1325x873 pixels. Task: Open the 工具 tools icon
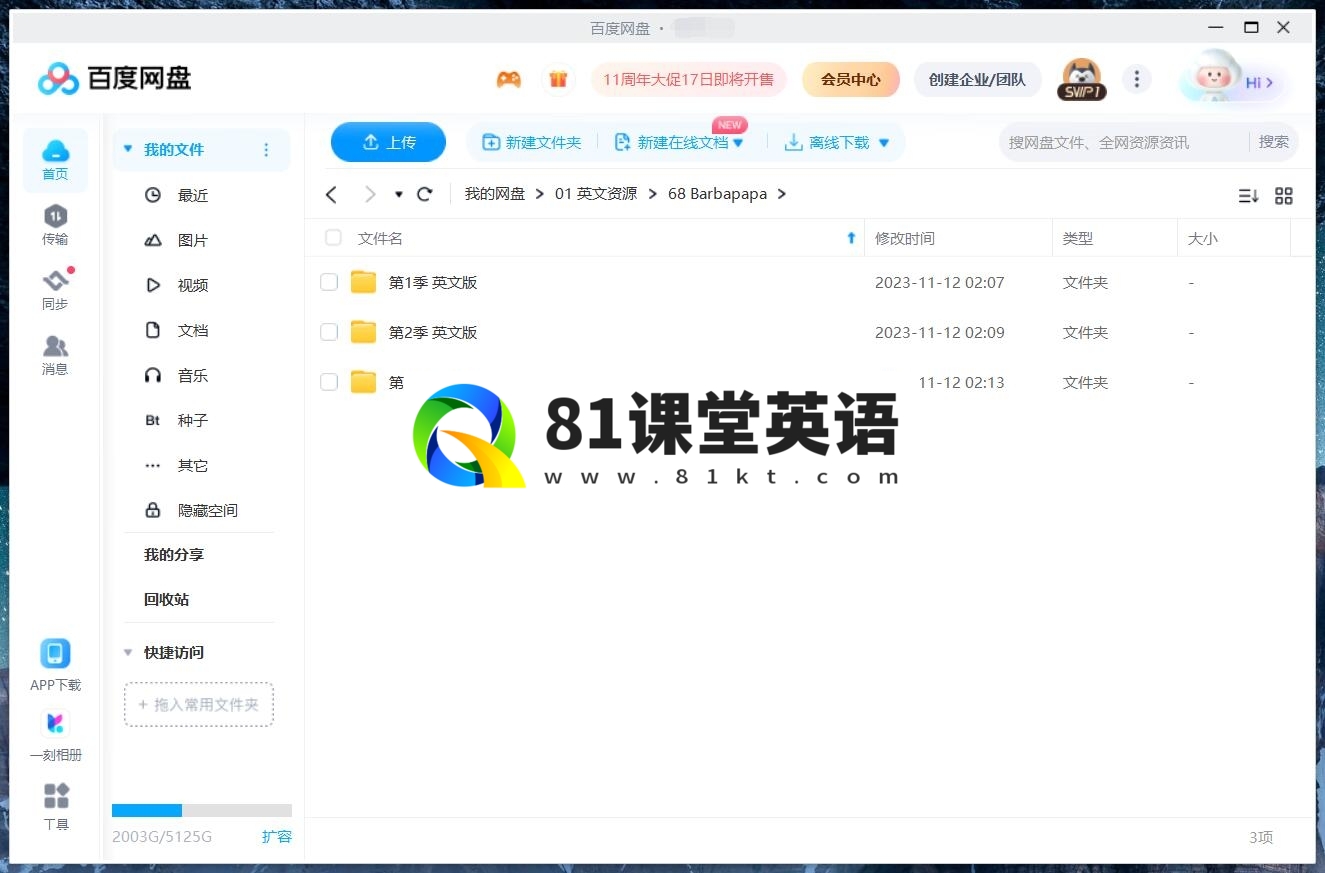click(x=56, y=806)
